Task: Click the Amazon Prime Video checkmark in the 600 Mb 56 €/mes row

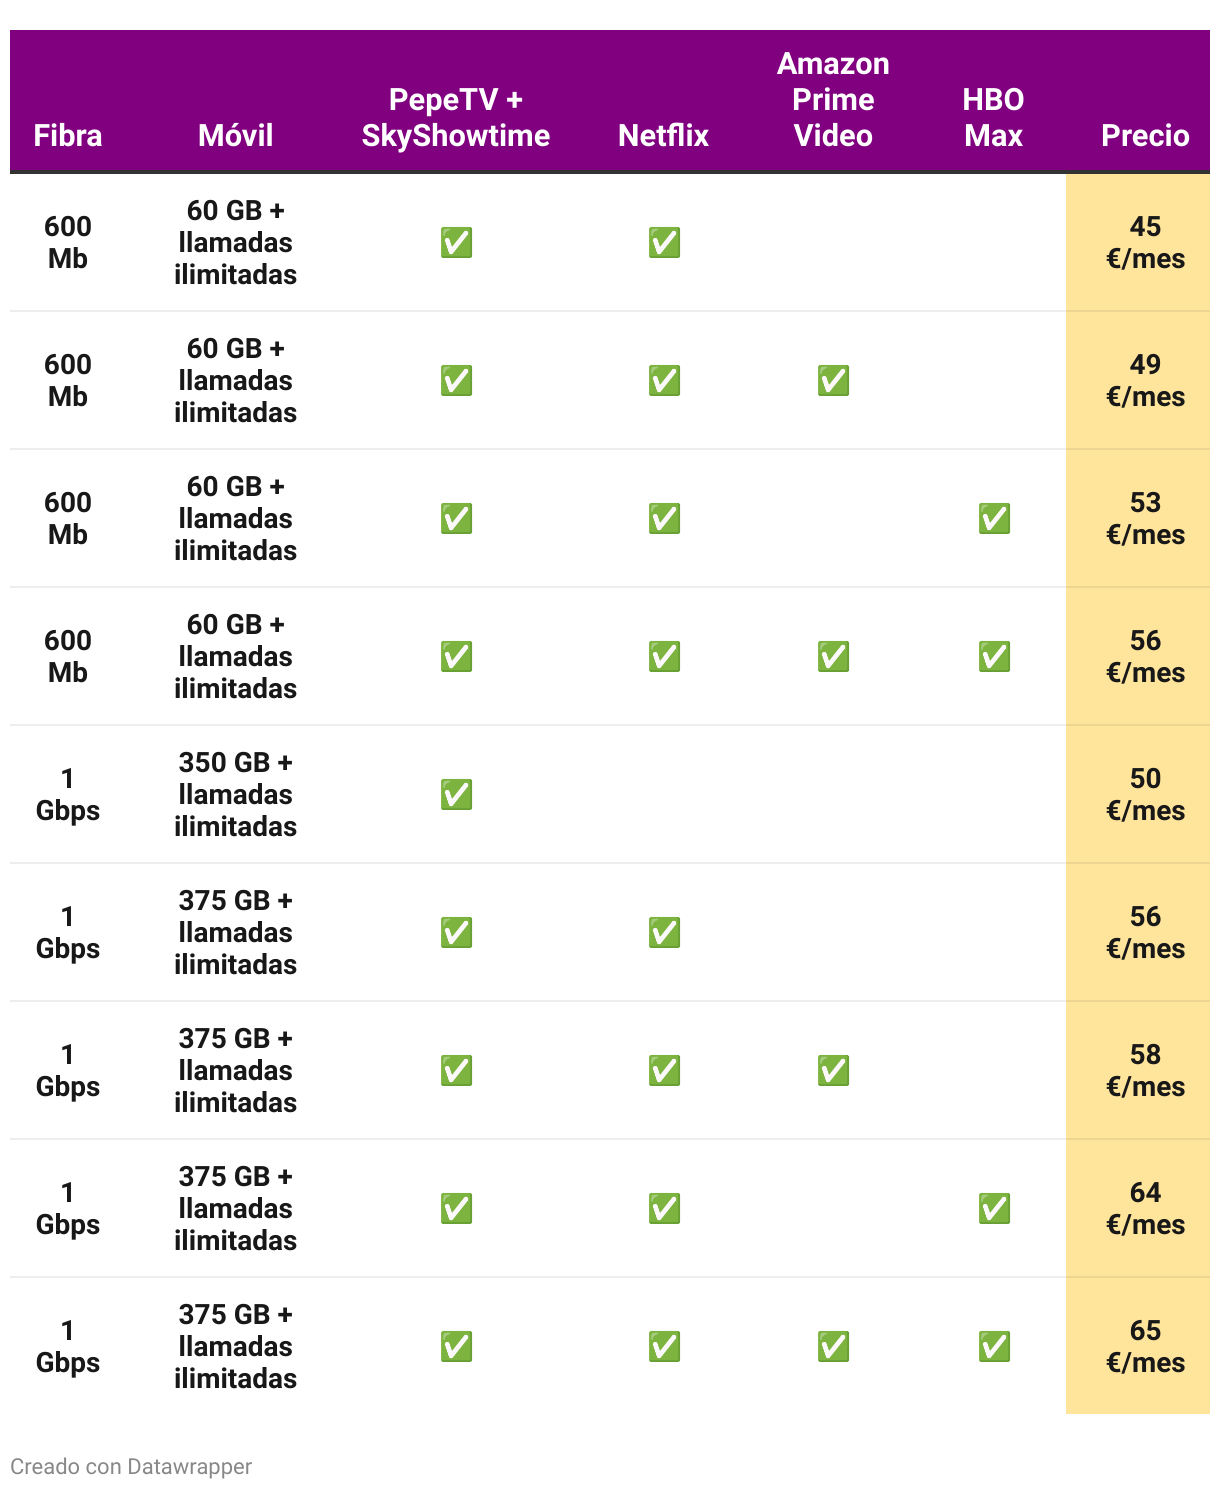Action: point(833,657)
